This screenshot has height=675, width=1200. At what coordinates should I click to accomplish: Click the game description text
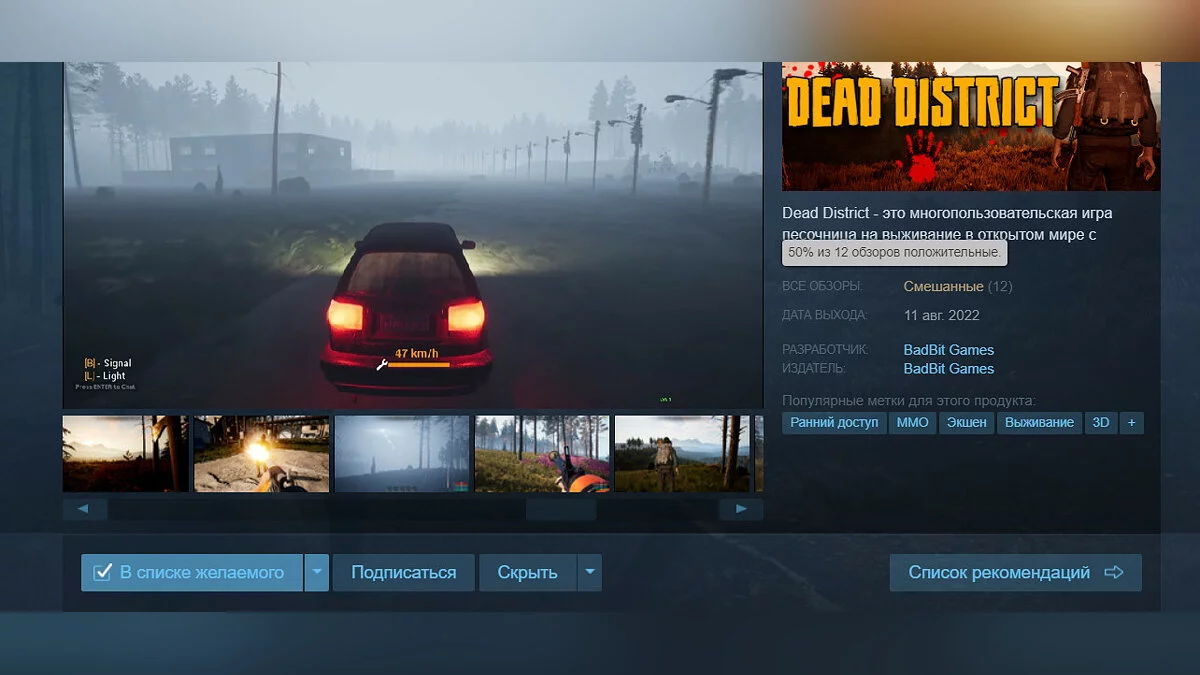947,225
